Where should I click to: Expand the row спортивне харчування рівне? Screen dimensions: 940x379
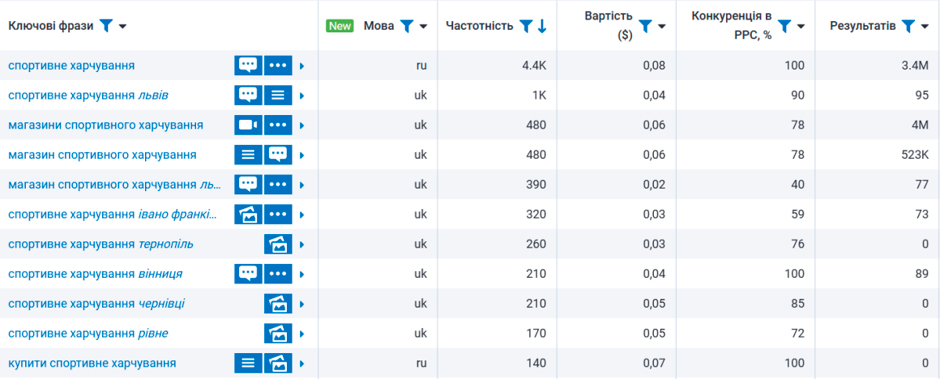pos(302,334)
